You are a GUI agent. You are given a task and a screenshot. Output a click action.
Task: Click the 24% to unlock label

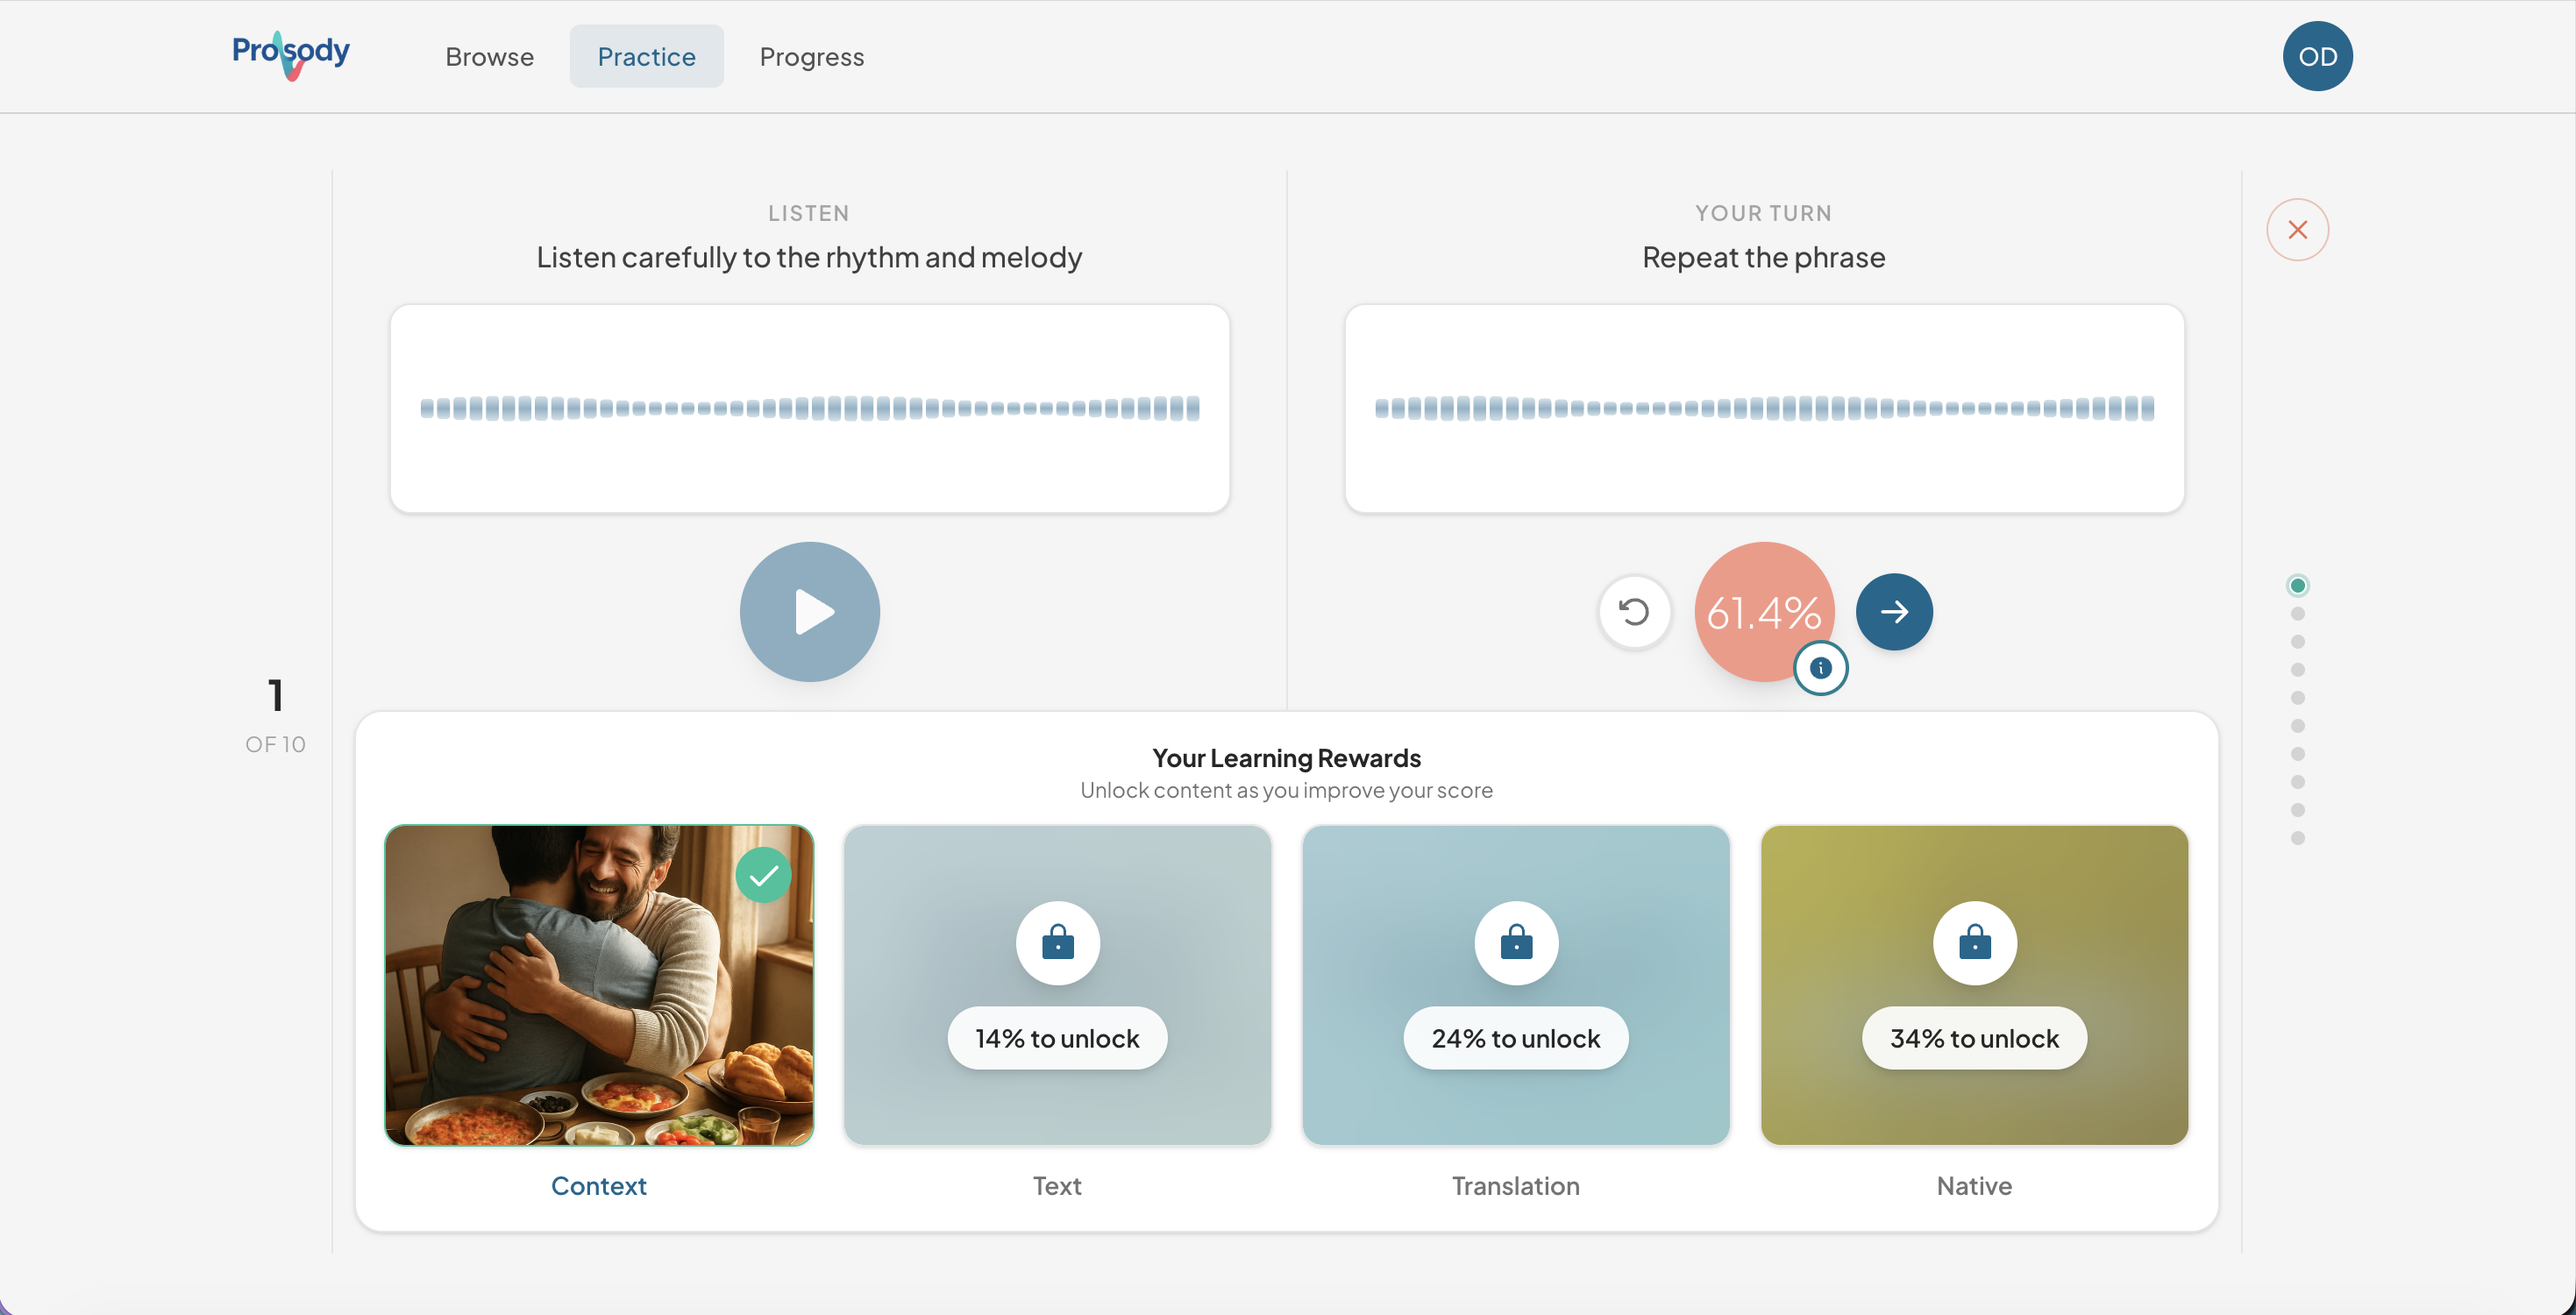[1514, 1037]
